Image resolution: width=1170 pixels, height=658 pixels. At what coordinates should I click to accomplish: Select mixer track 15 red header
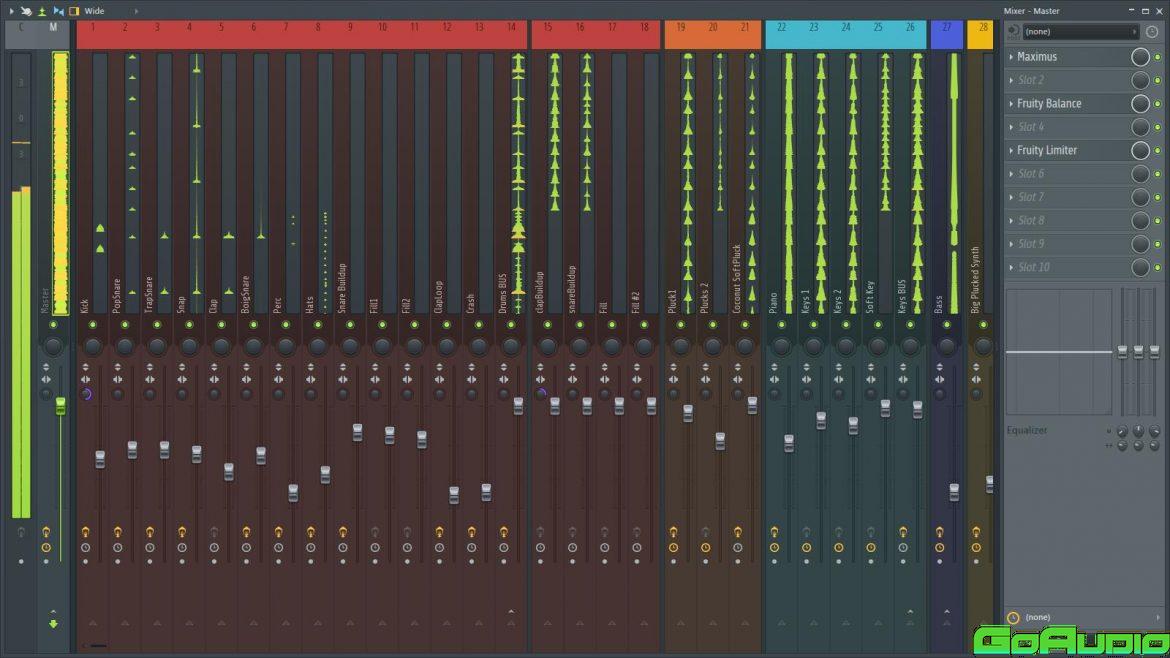548,35
